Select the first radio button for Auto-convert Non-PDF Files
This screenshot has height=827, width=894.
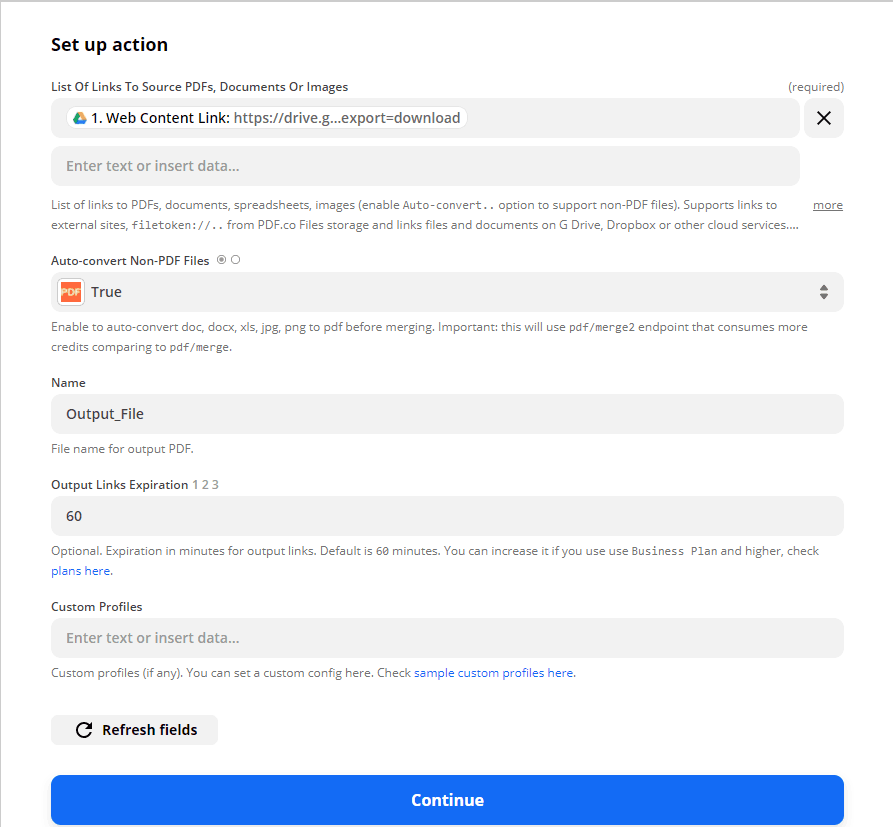point(222,259)
